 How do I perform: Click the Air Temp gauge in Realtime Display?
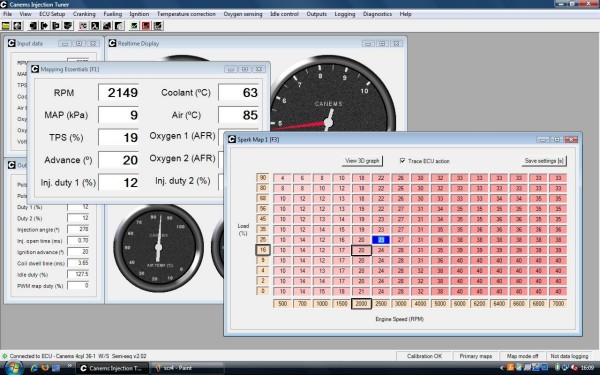[x=158, y=248]
